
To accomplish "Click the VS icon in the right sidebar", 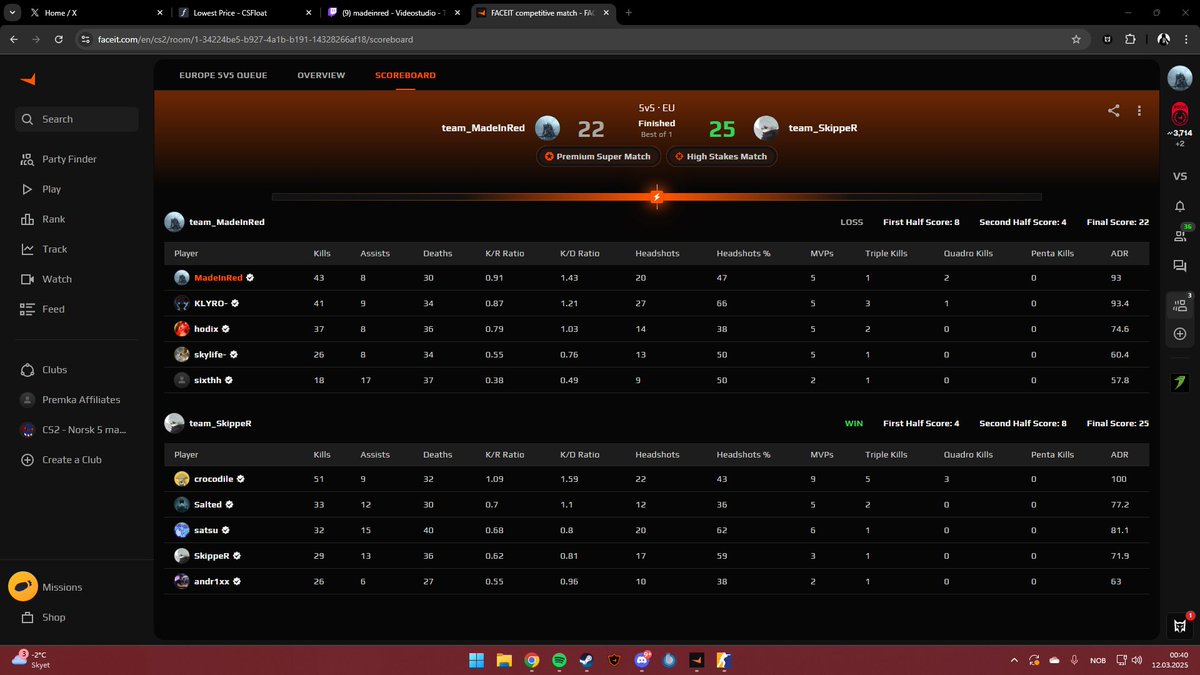I will click(1180, 176).
